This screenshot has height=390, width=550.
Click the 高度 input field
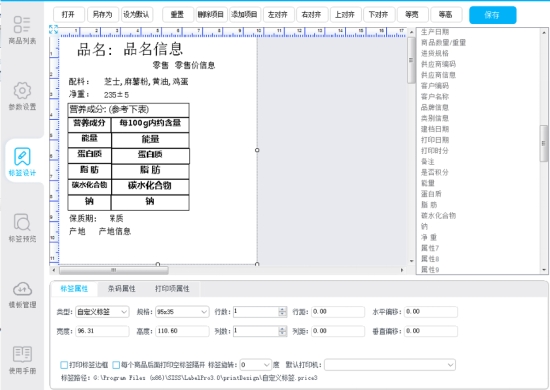182,331
